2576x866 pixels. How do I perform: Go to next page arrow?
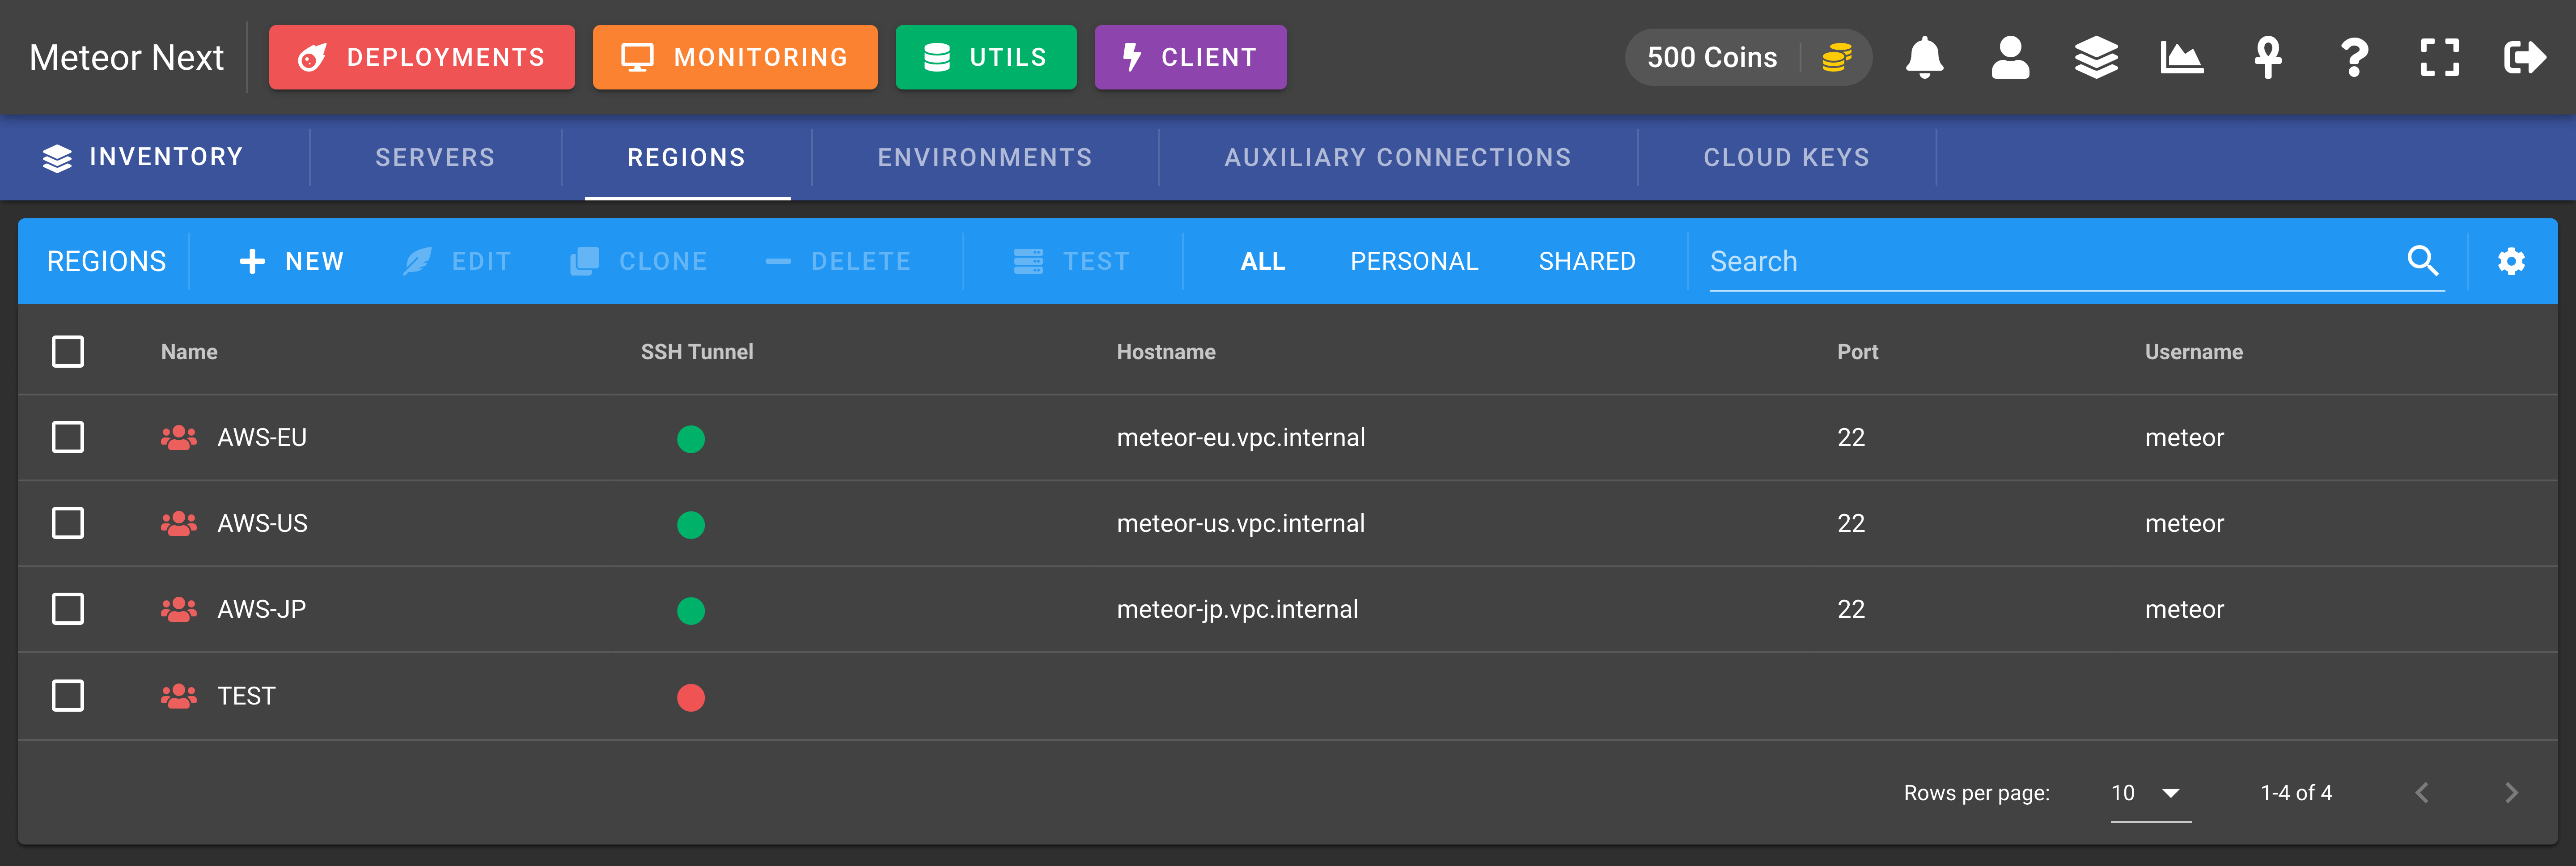[2511, 793]
